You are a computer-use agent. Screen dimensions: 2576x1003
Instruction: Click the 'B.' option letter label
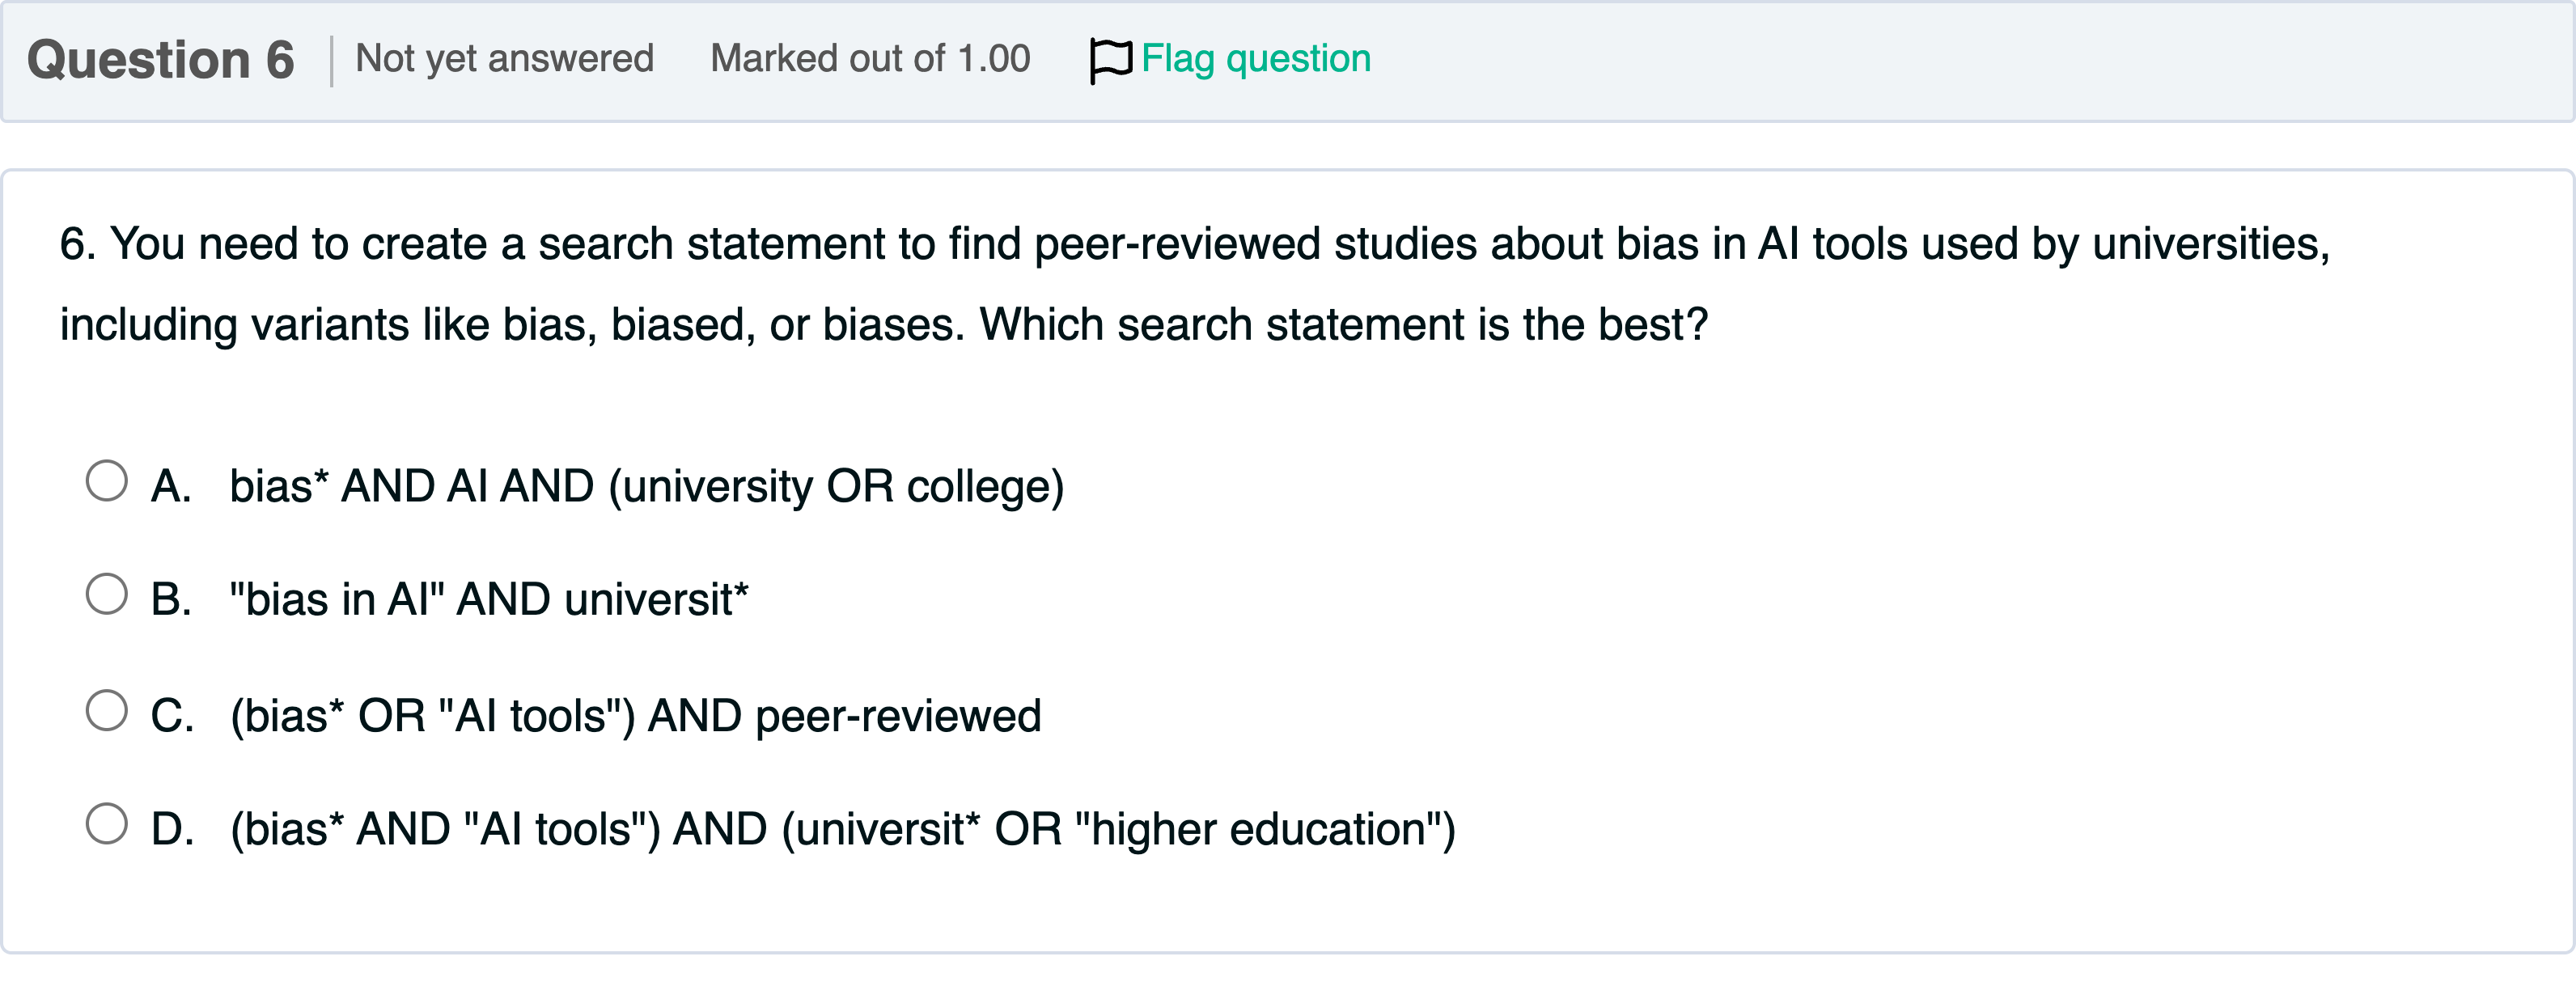[171, 600]
